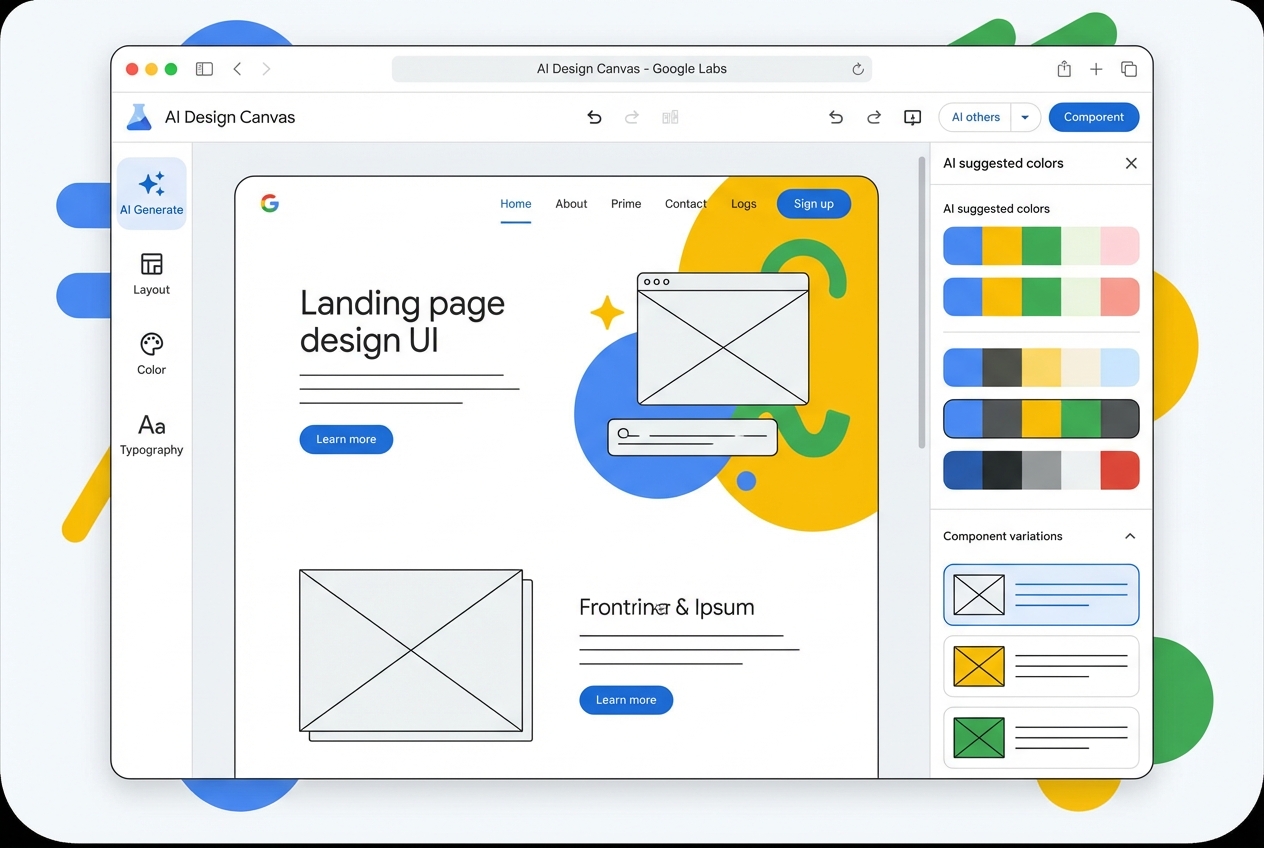
Task: Collapse the Component variations section
Action: pyautogui.click(x=1130, y=536)
